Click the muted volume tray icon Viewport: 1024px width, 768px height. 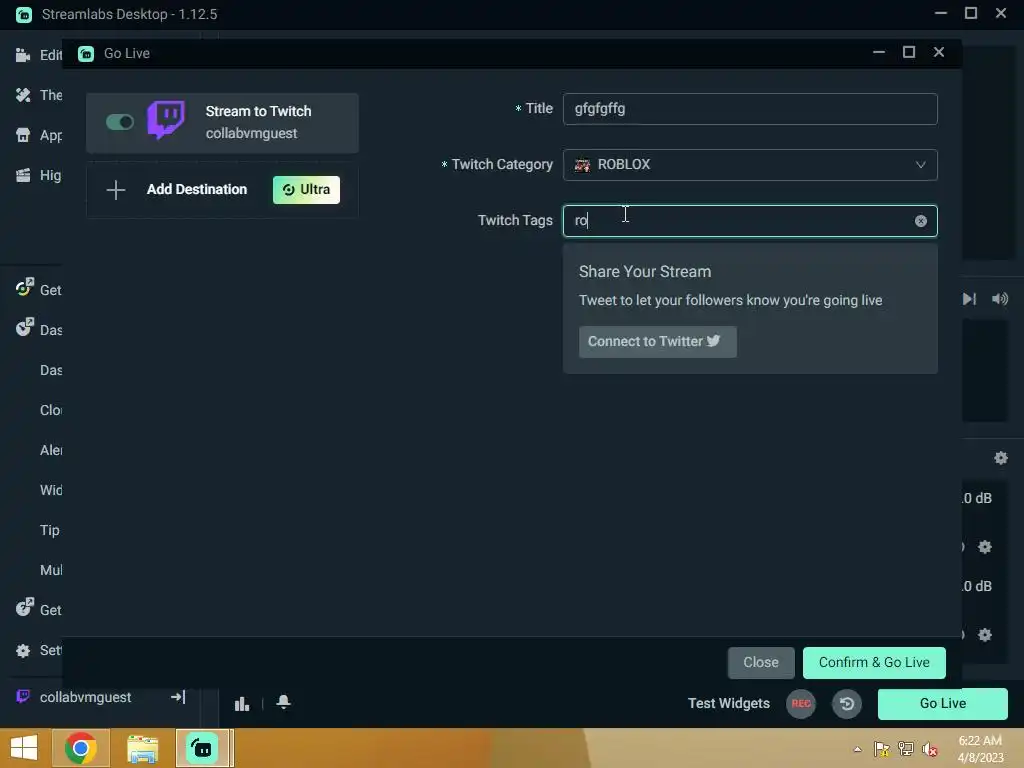[x=930, y=749]
